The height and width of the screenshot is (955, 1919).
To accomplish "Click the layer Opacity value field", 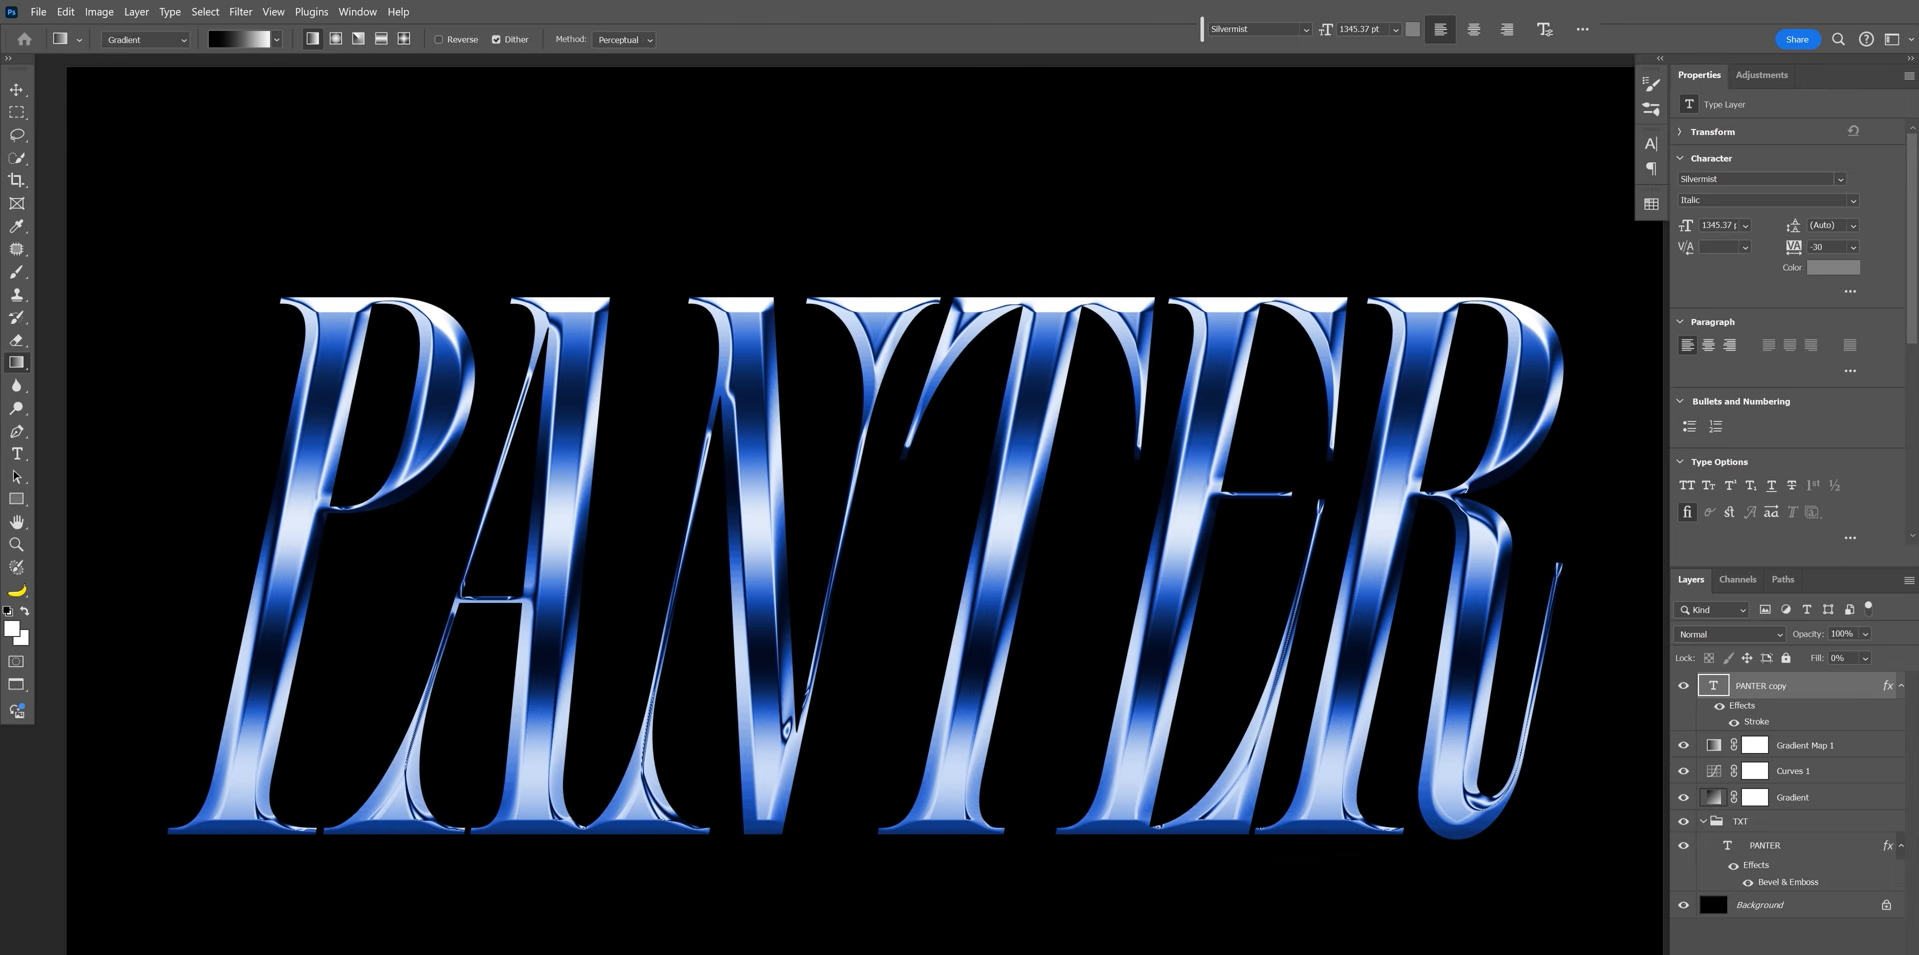I will point(1843,634).
